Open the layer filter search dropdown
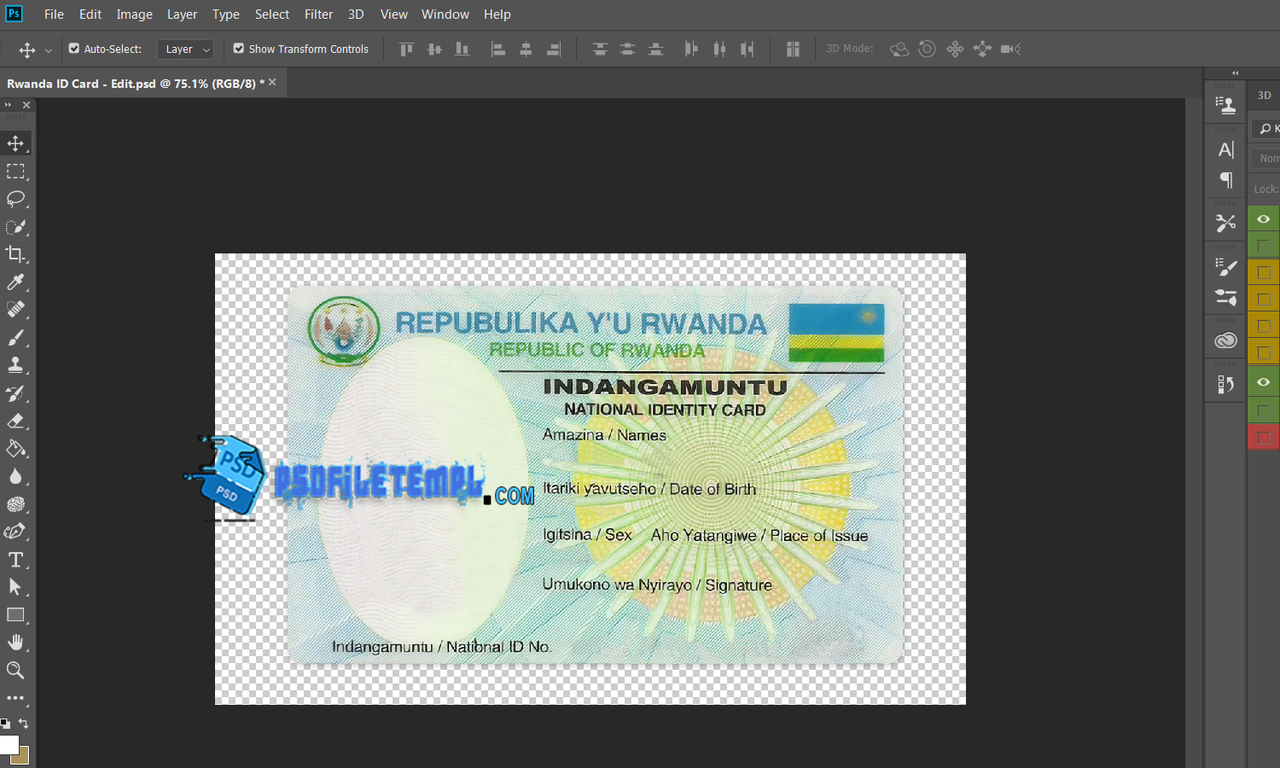Image resolution: width=1280 pixels, height=768 pixels. point(1267,129)
